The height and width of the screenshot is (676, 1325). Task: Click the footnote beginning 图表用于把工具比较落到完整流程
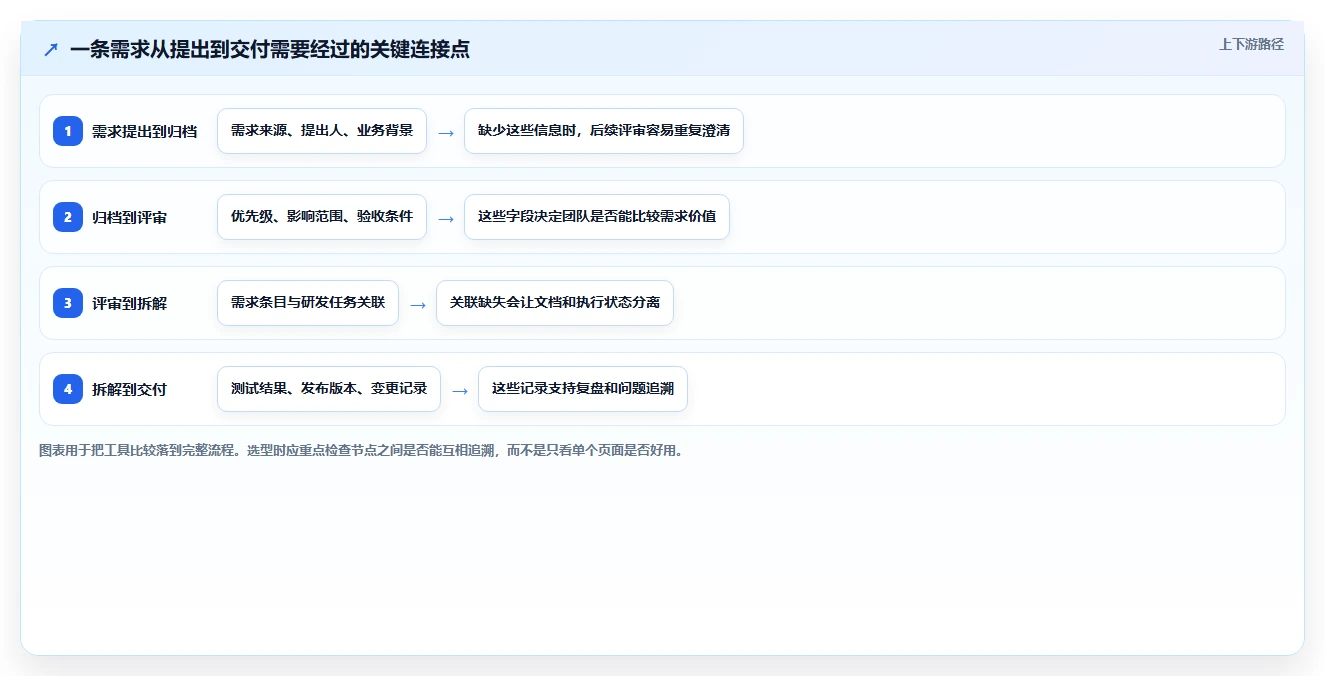362,450
